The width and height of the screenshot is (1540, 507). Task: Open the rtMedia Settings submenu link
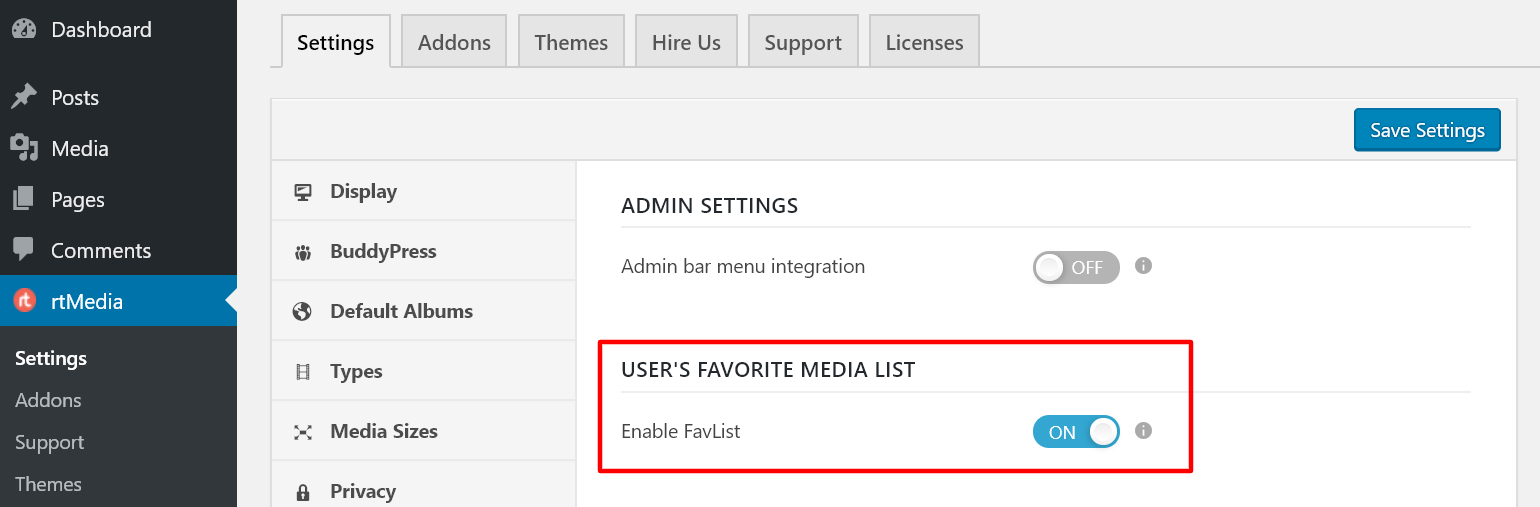point(51,358)
